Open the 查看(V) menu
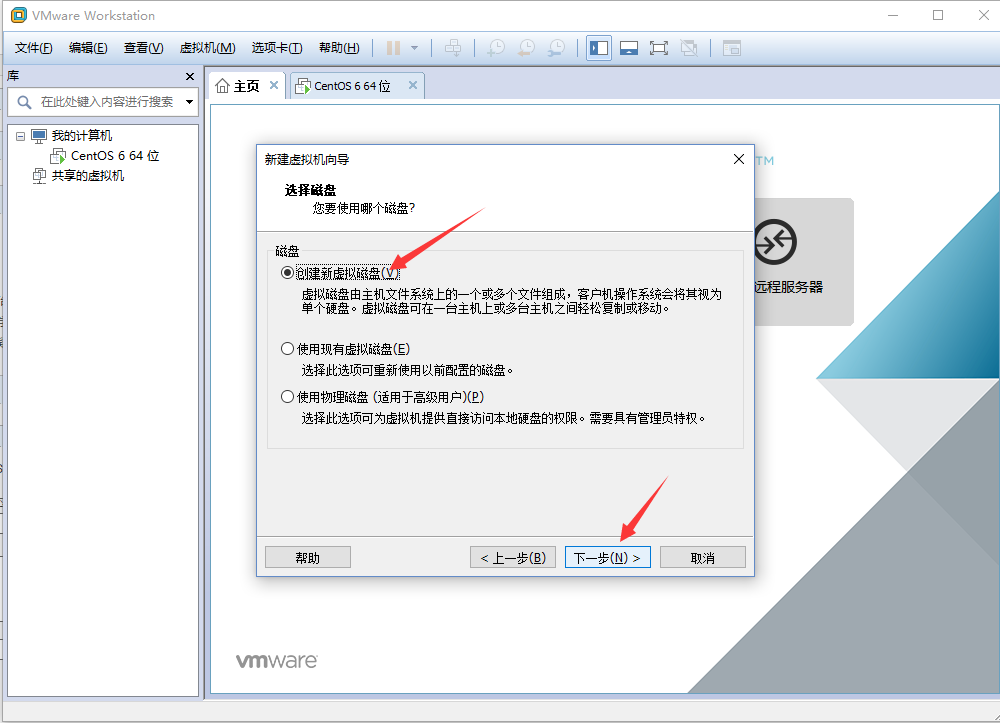1000x723 pixels. (x=143, y=48)
